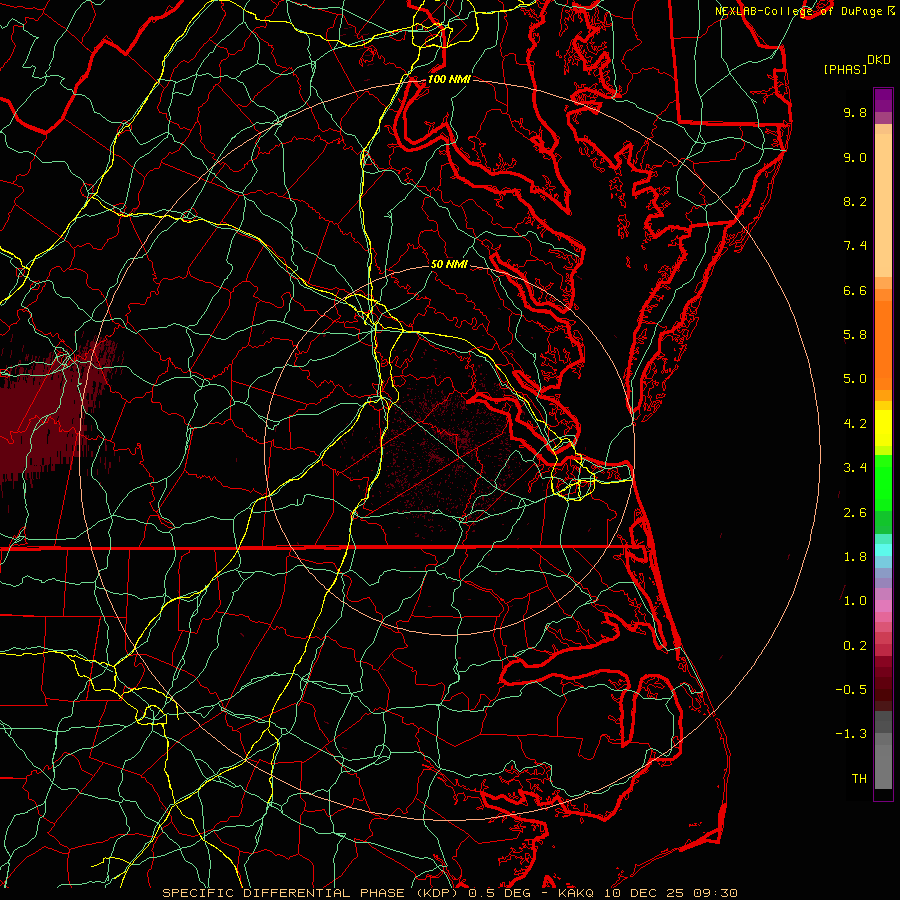Click the bright green color bar segment
900x900 pixels.
tap(883, 482)
